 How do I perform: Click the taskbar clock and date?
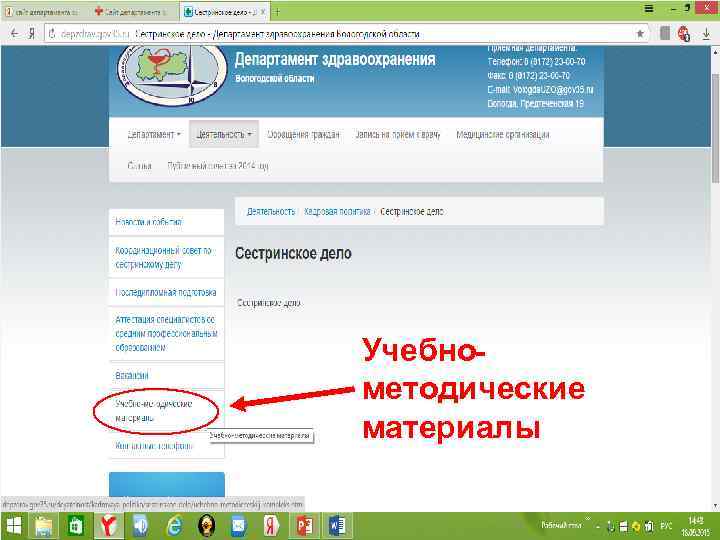696,526
